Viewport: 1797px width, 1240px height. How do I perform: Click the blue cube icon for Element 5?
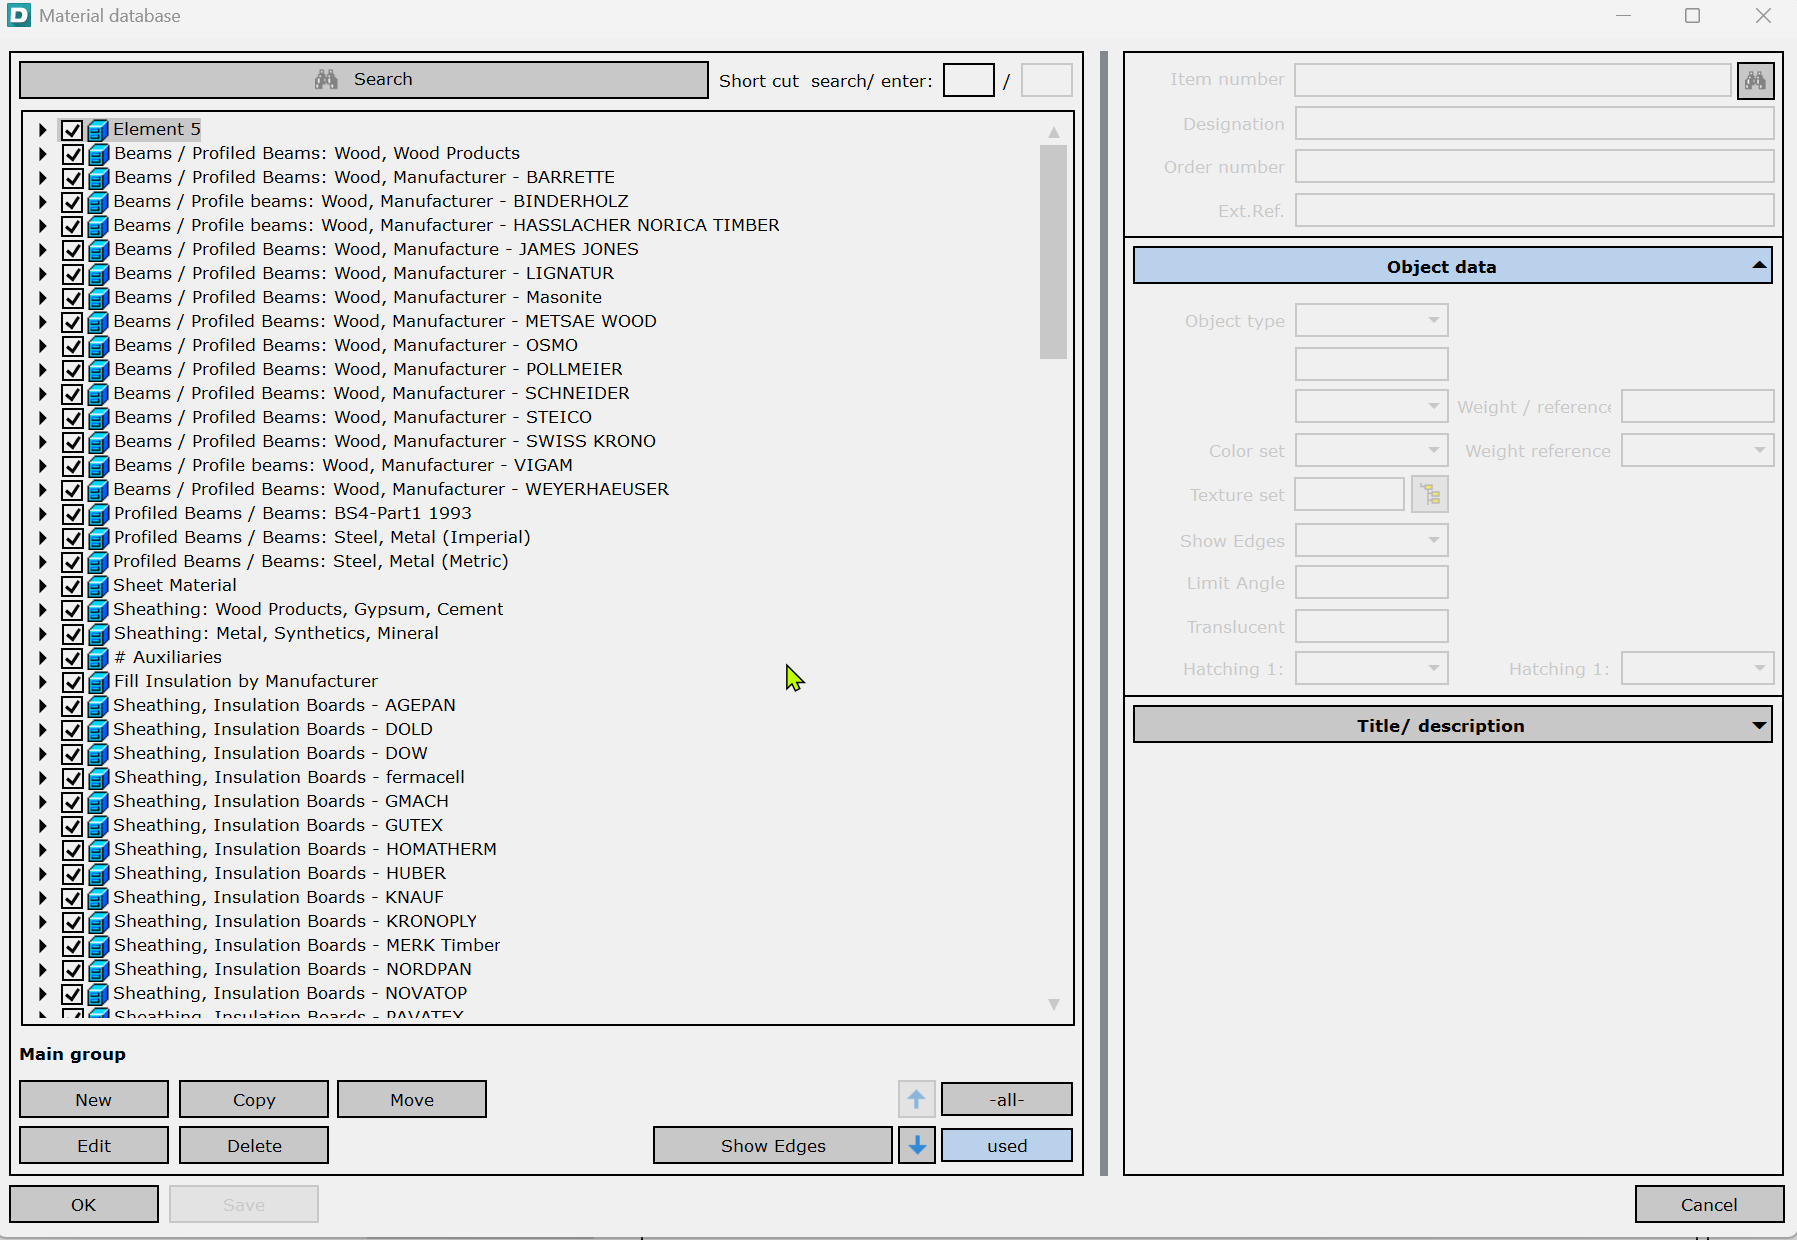pyautogui.click(x=98, y=130)
